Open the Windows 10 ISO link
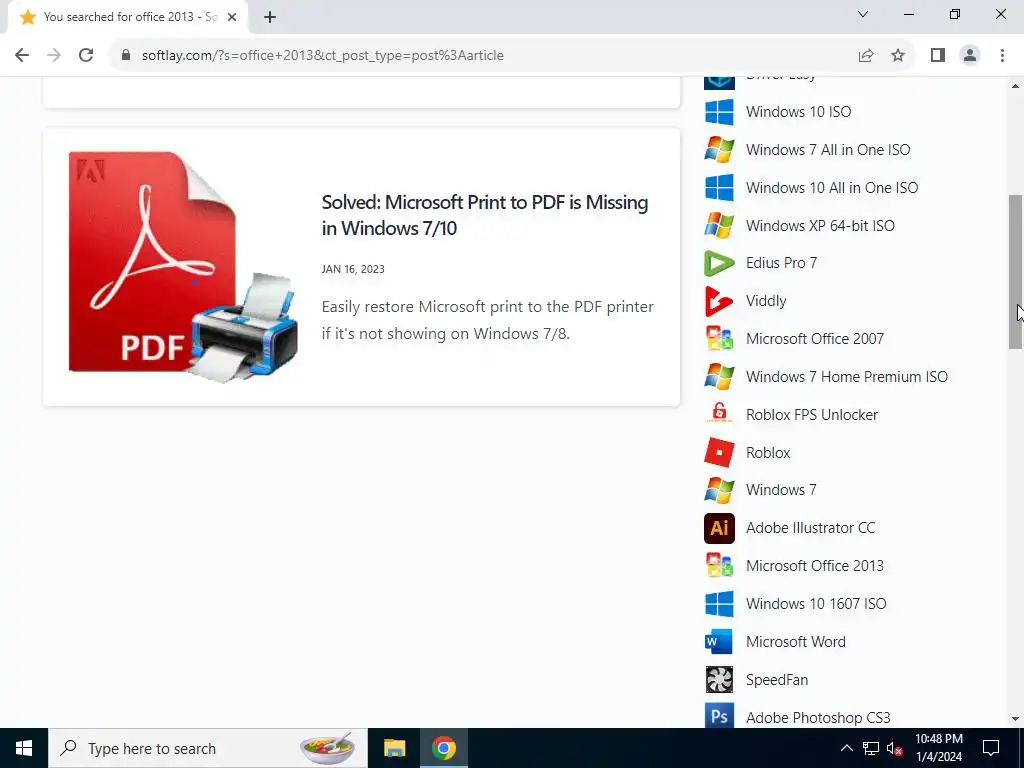 pyautogui.click(x=799, y=112)
